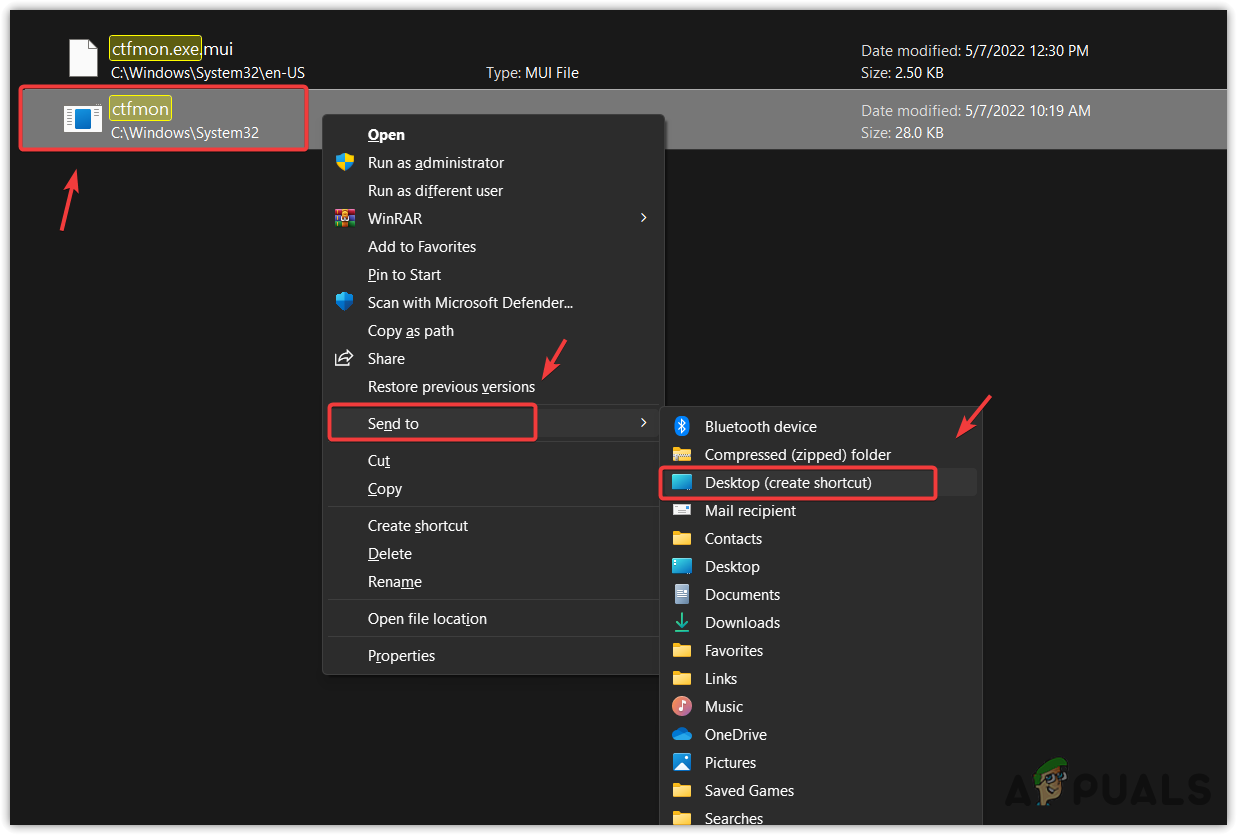Click the Run as administrator shield icon

point(345,162)
